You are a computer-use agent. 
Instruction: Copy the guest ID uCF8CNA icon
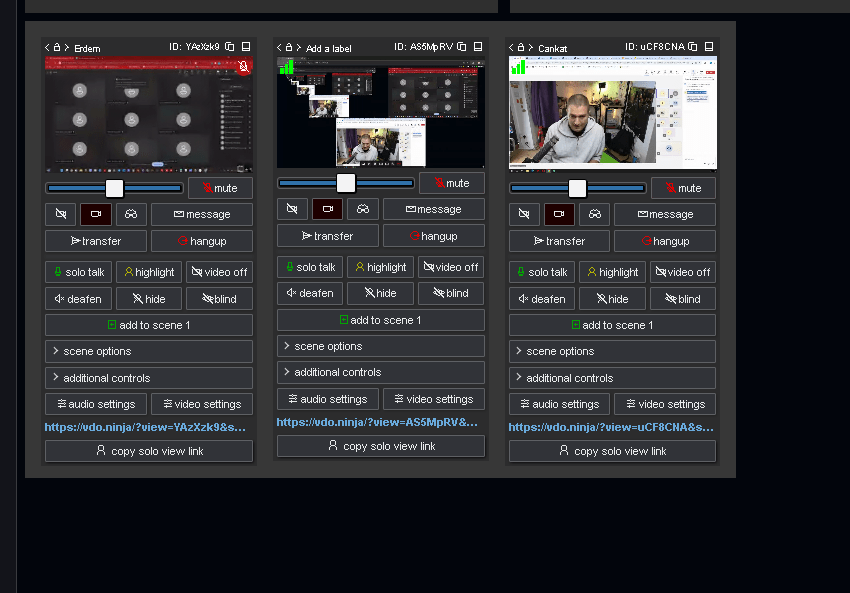693,47
